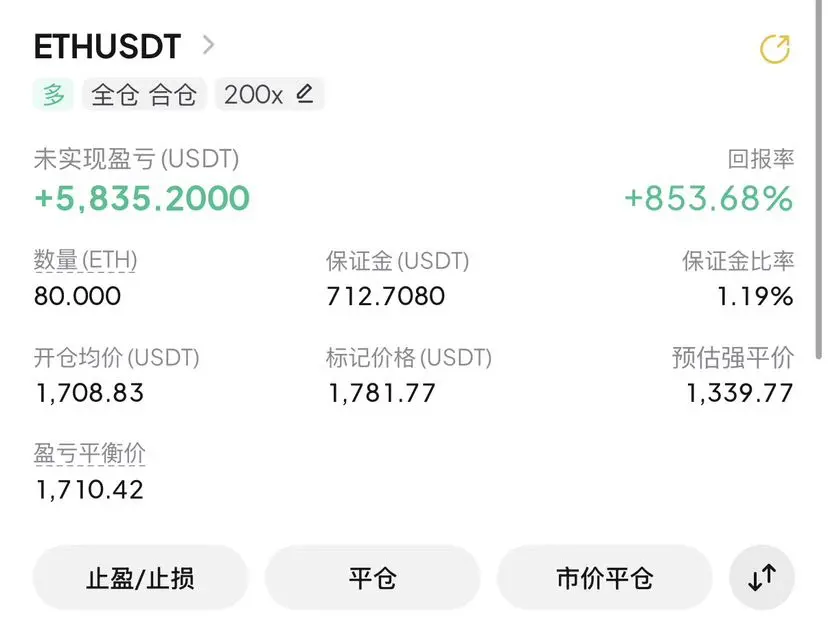Click the return rate +853.68% value
Viewport: 828px width, 622px height.
point(709,199)
